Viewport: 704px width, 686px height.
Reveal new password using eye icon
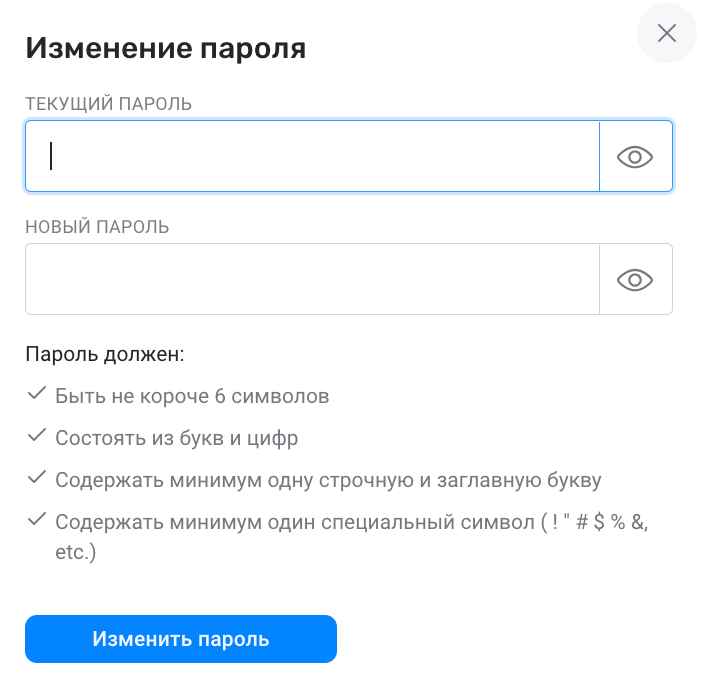(635, 280)
